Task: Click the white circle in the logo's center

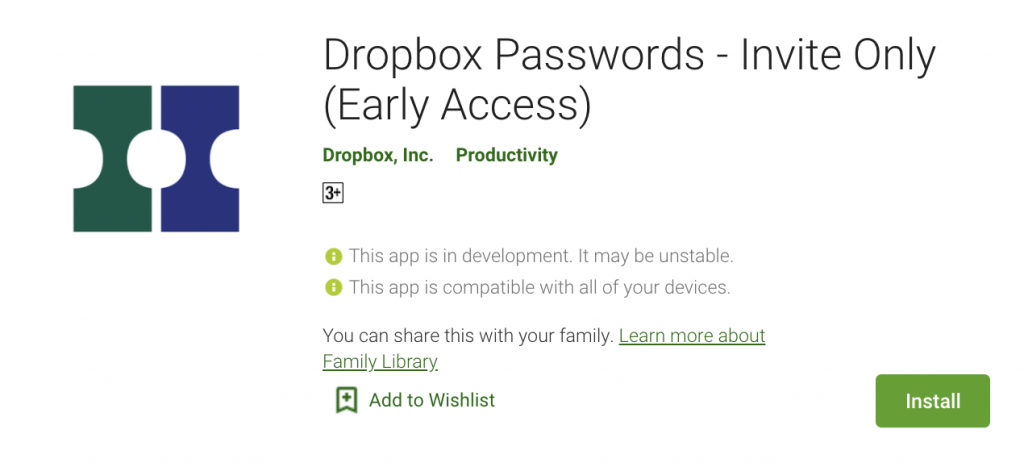Action: click(156, 158)
